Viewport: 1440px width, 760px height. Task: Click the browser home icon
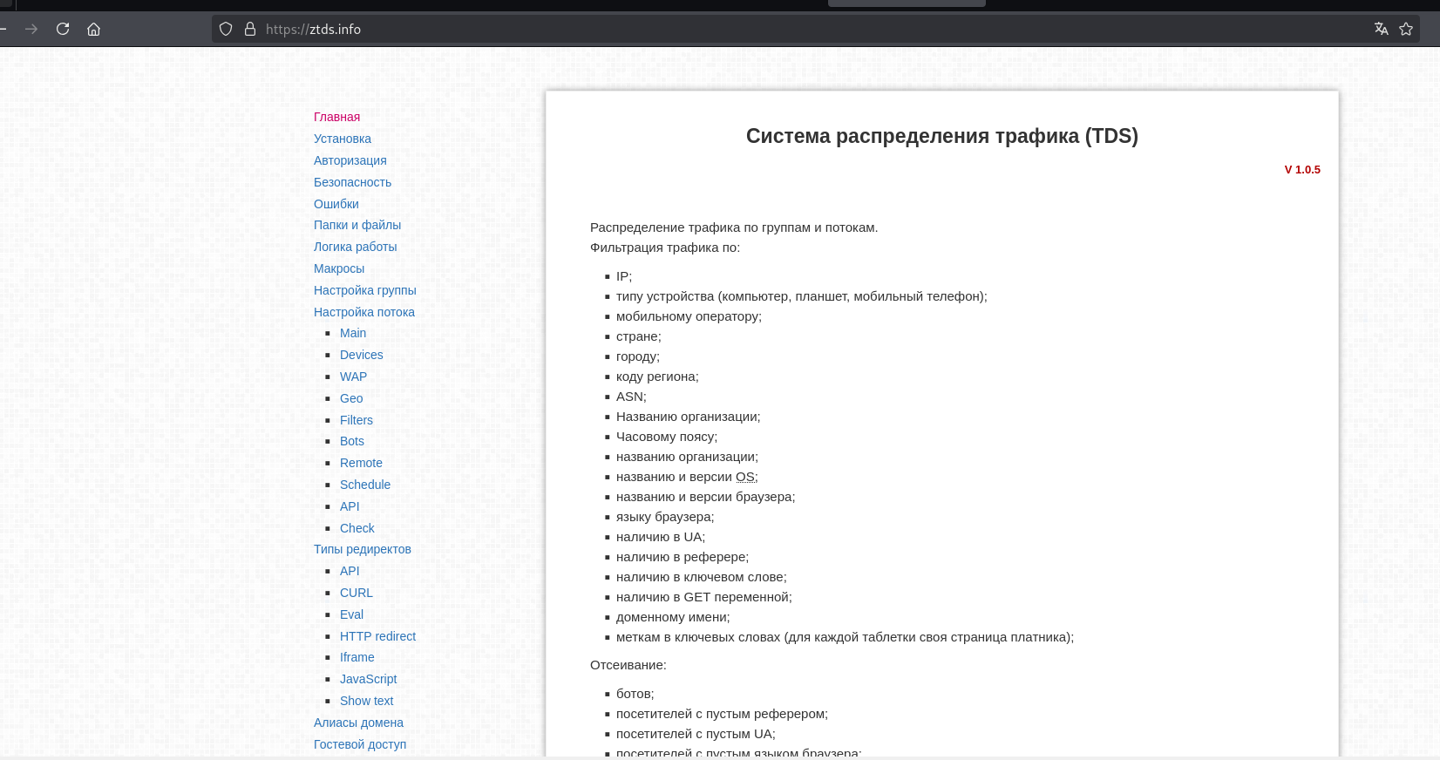[x=94, y=29]
